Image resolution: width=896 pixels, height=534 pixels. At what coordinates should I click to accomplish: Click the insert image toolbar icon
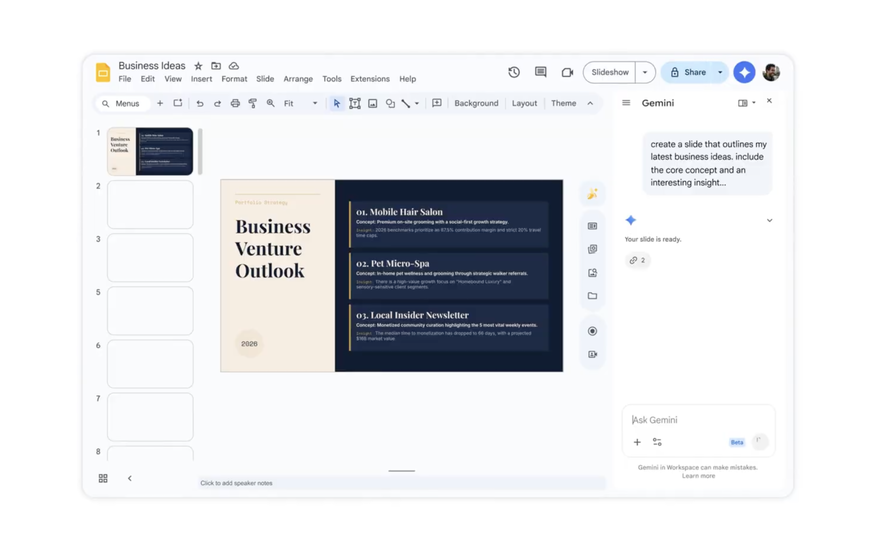(x=373, y=103)
